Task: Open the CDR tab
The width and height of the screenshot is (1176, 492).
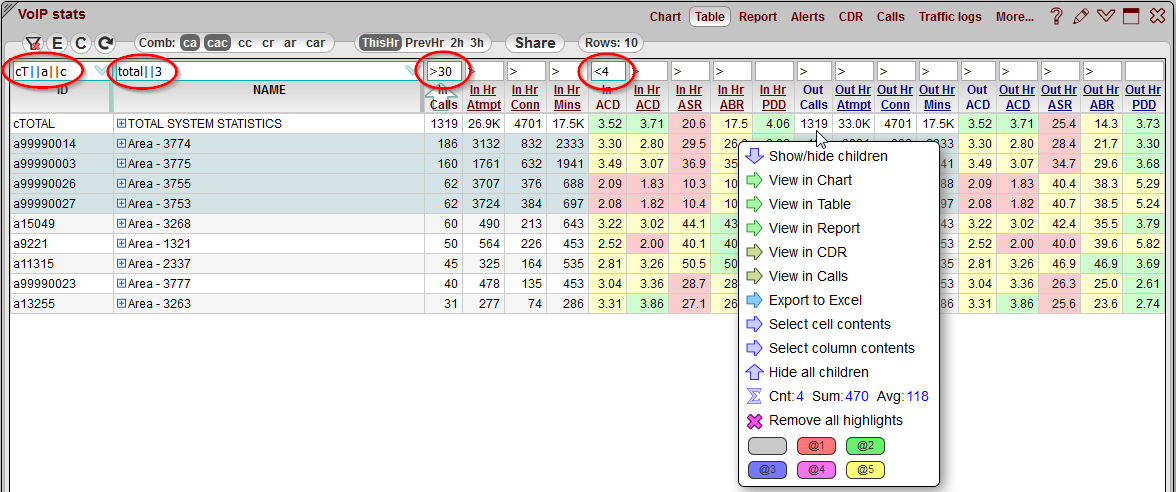Action: [850, 16]
